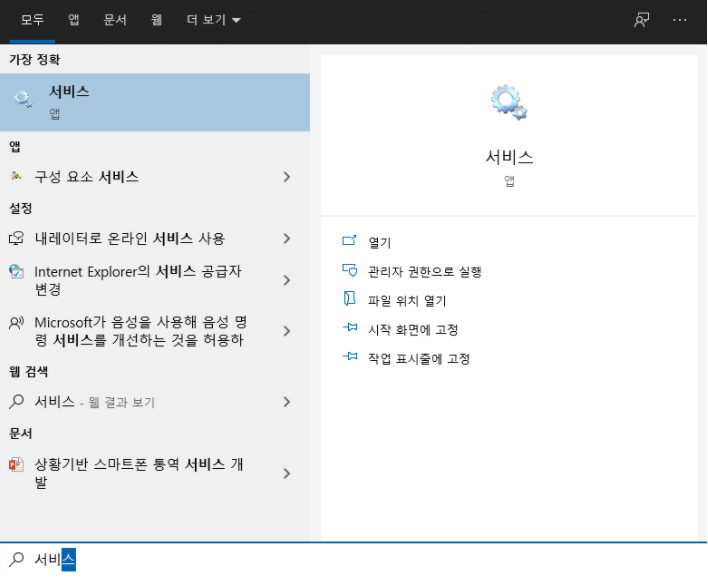Click the 서비스 gear icon in best match

pyautogui.click(x=23, y=99)
